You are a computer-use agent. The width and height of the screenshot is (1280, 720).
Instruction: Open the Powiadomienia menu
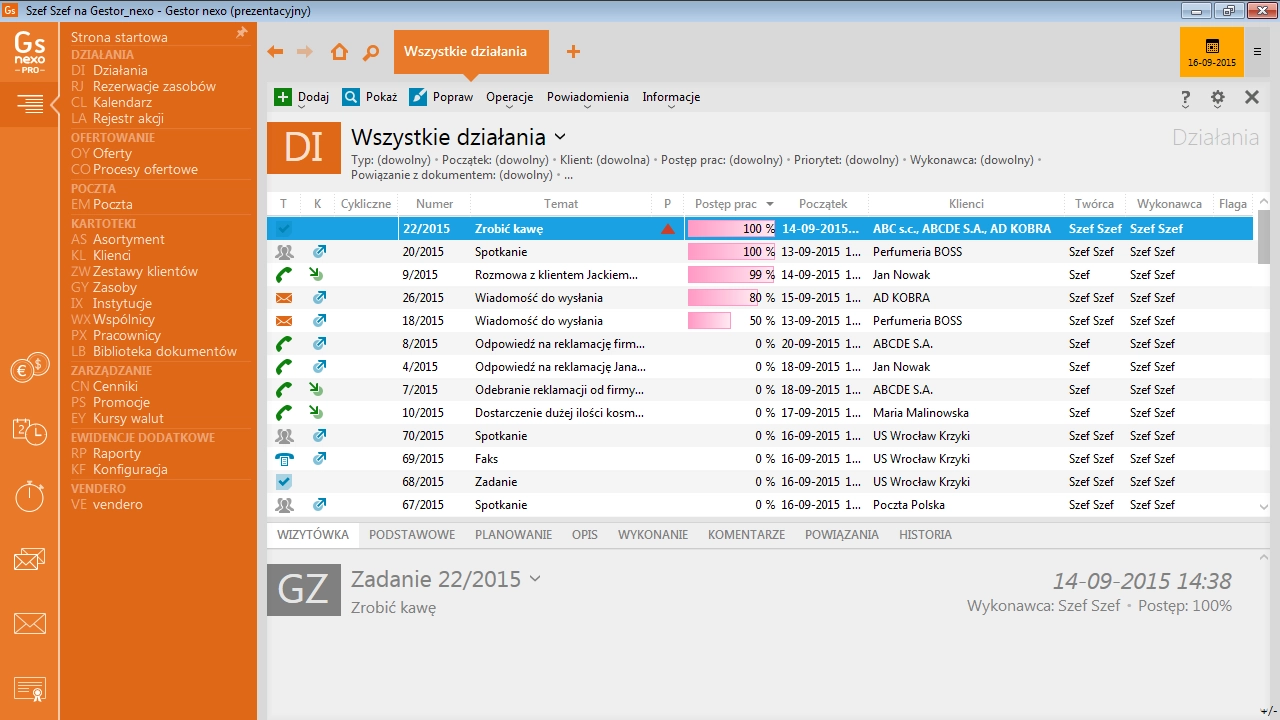[585, 97]
